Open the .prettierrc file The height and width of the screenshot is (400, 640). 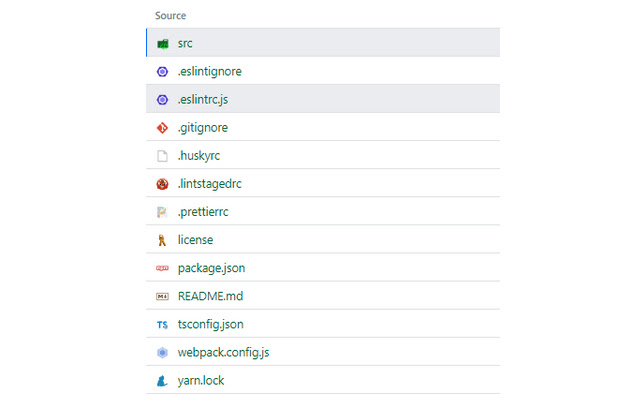[x=203, y=212]
